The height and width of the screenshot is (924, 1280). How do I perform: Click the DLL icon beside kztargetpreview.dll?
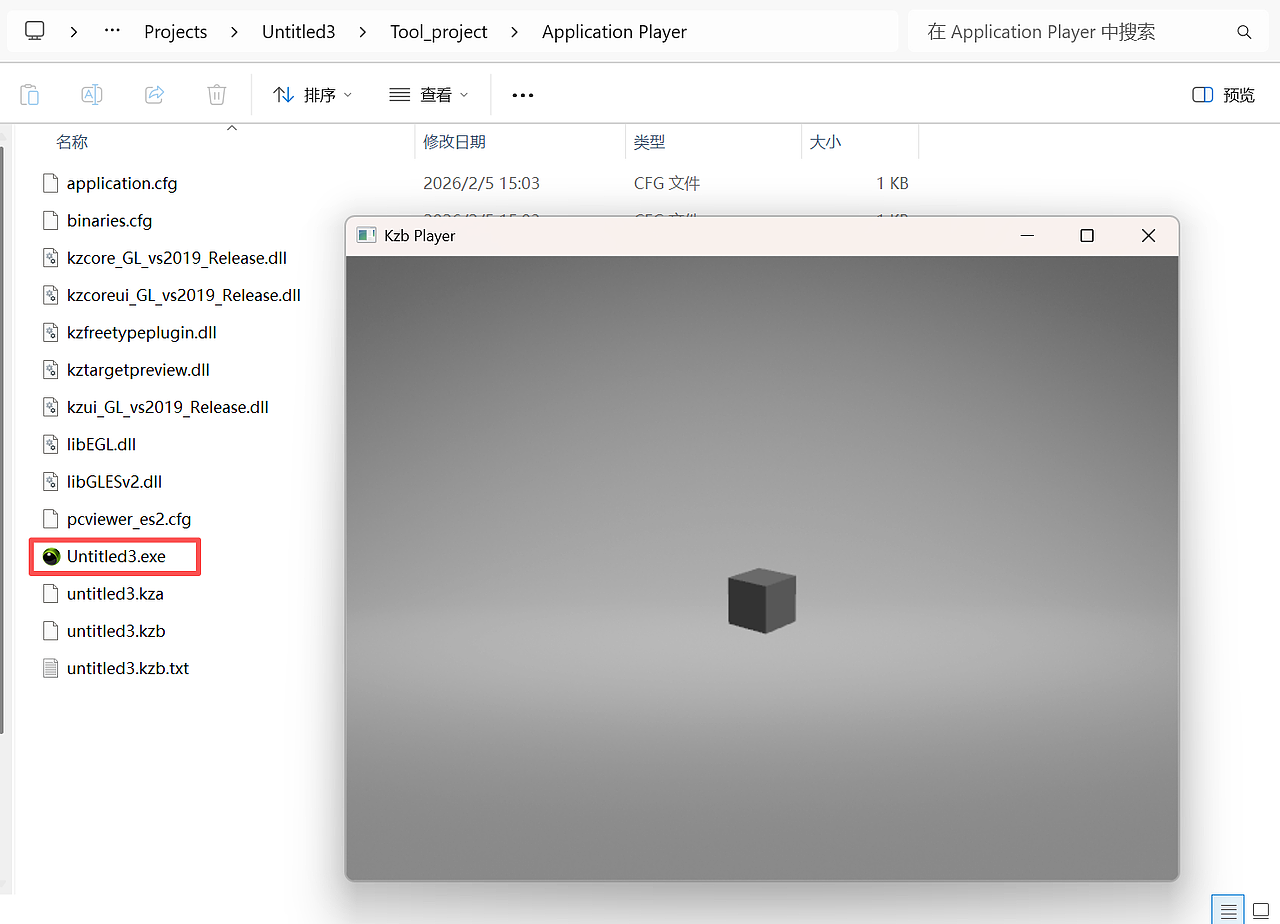[x=51, y=370]
